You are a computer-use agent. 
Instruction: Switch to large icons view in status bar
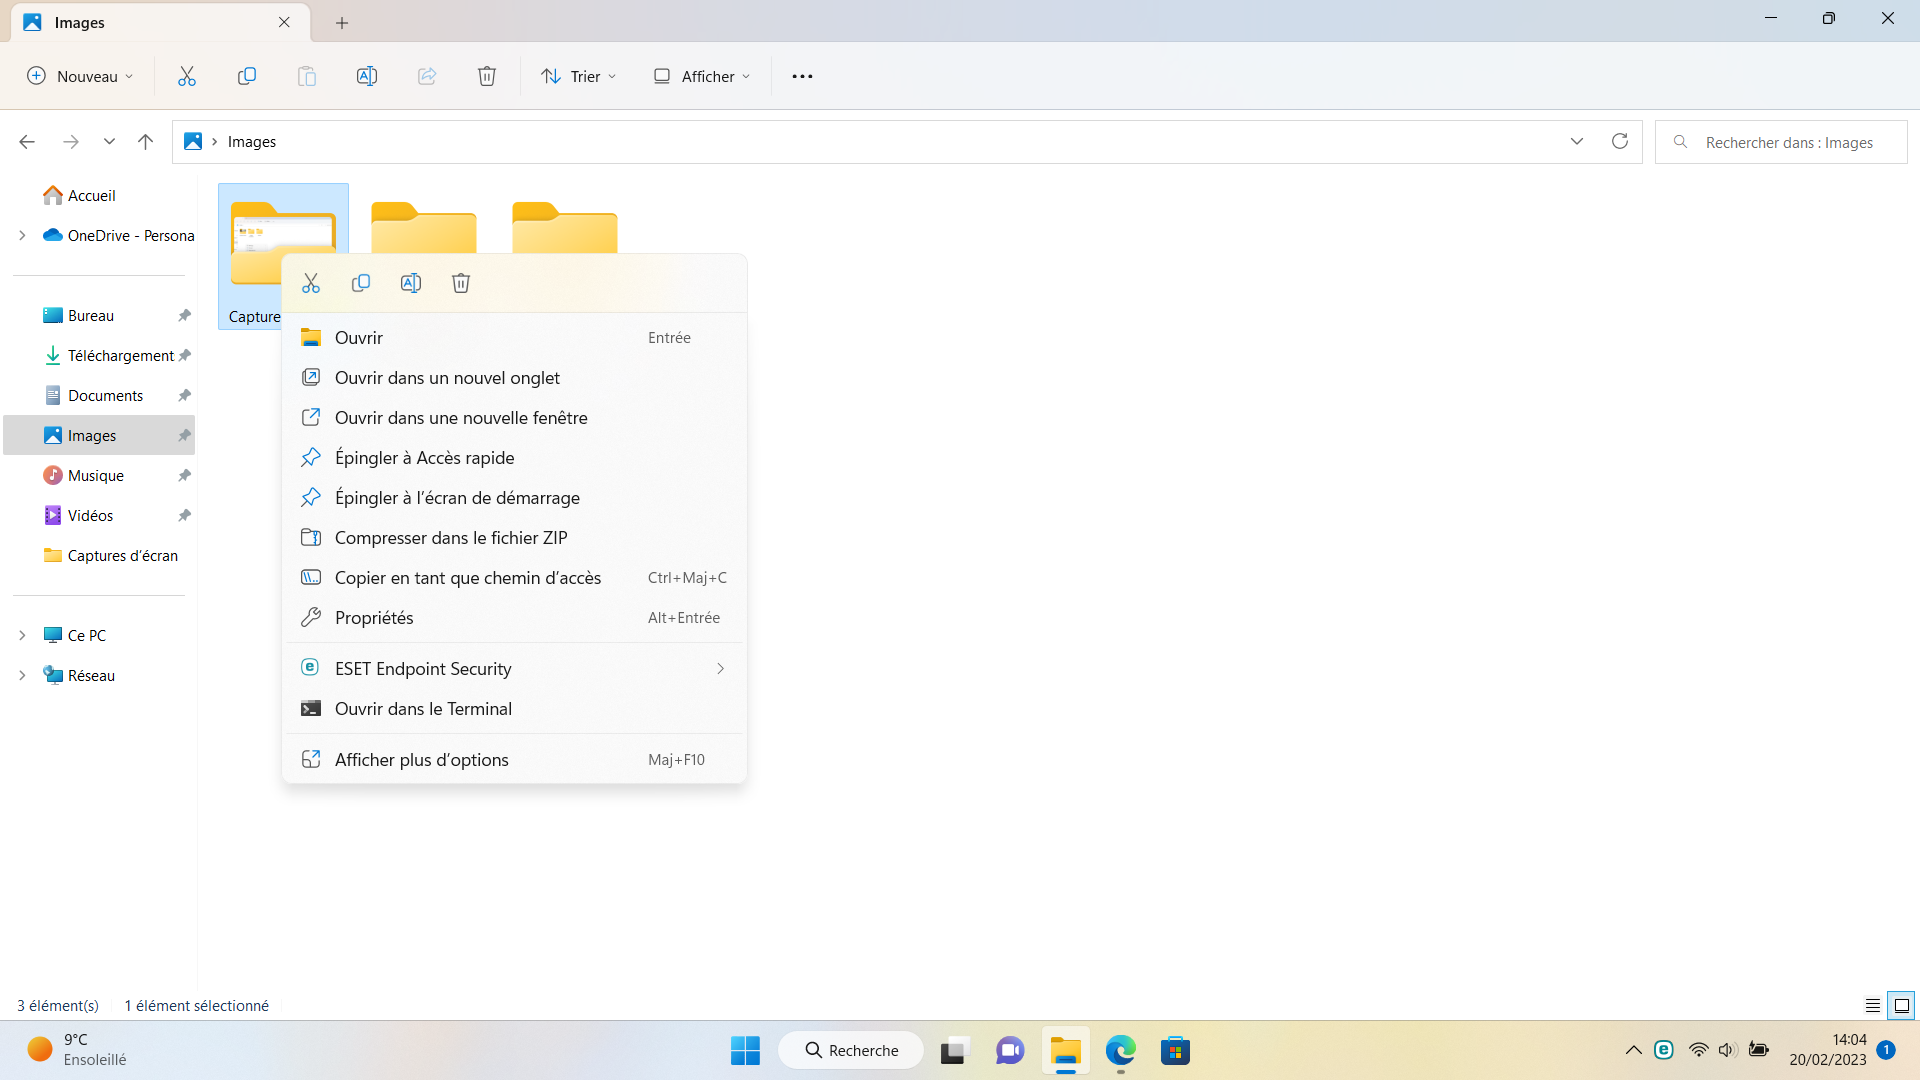[1902, 1006]
